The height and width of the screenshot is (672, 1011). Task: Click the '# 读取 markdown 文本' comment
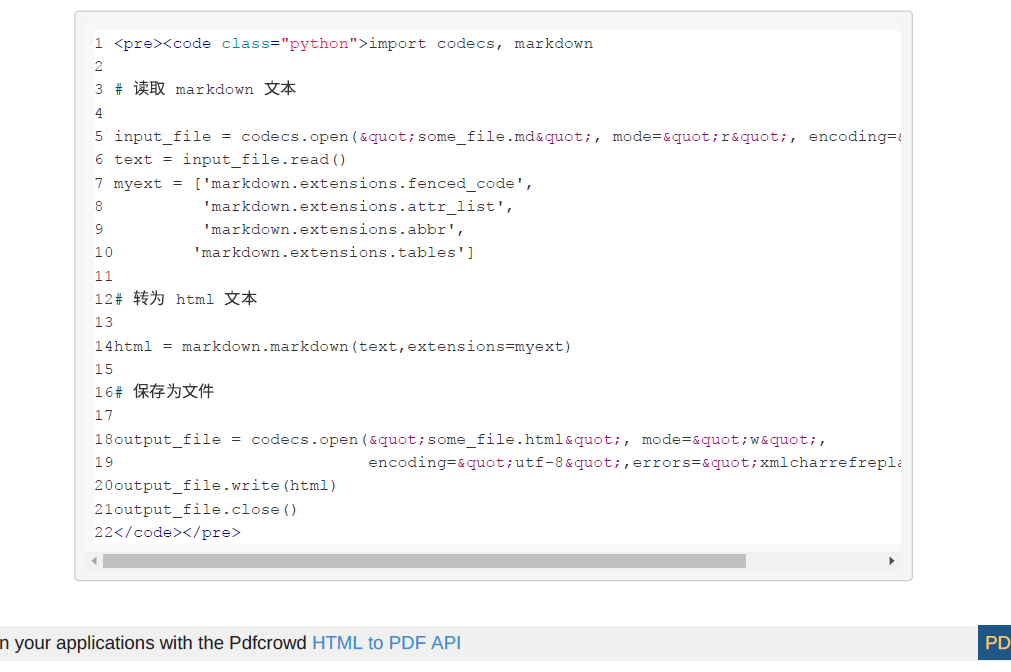tap(205, 89)
